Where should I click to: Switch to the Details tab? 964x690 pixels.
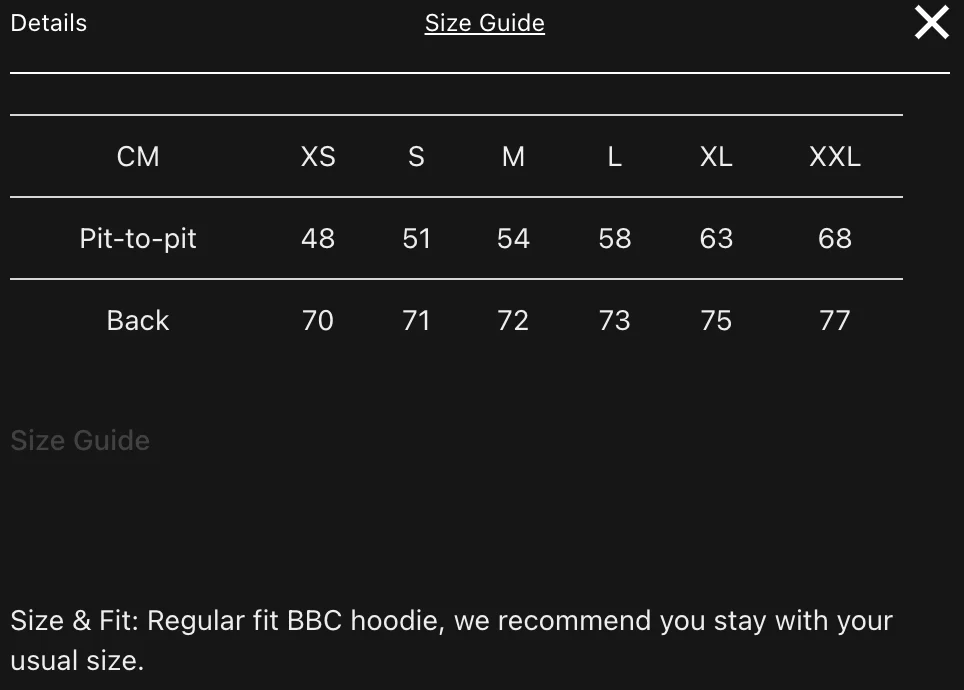(49, 23)
